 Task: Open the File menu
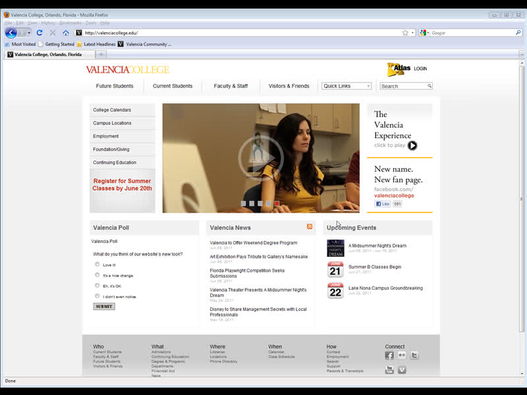pos(8,23)
